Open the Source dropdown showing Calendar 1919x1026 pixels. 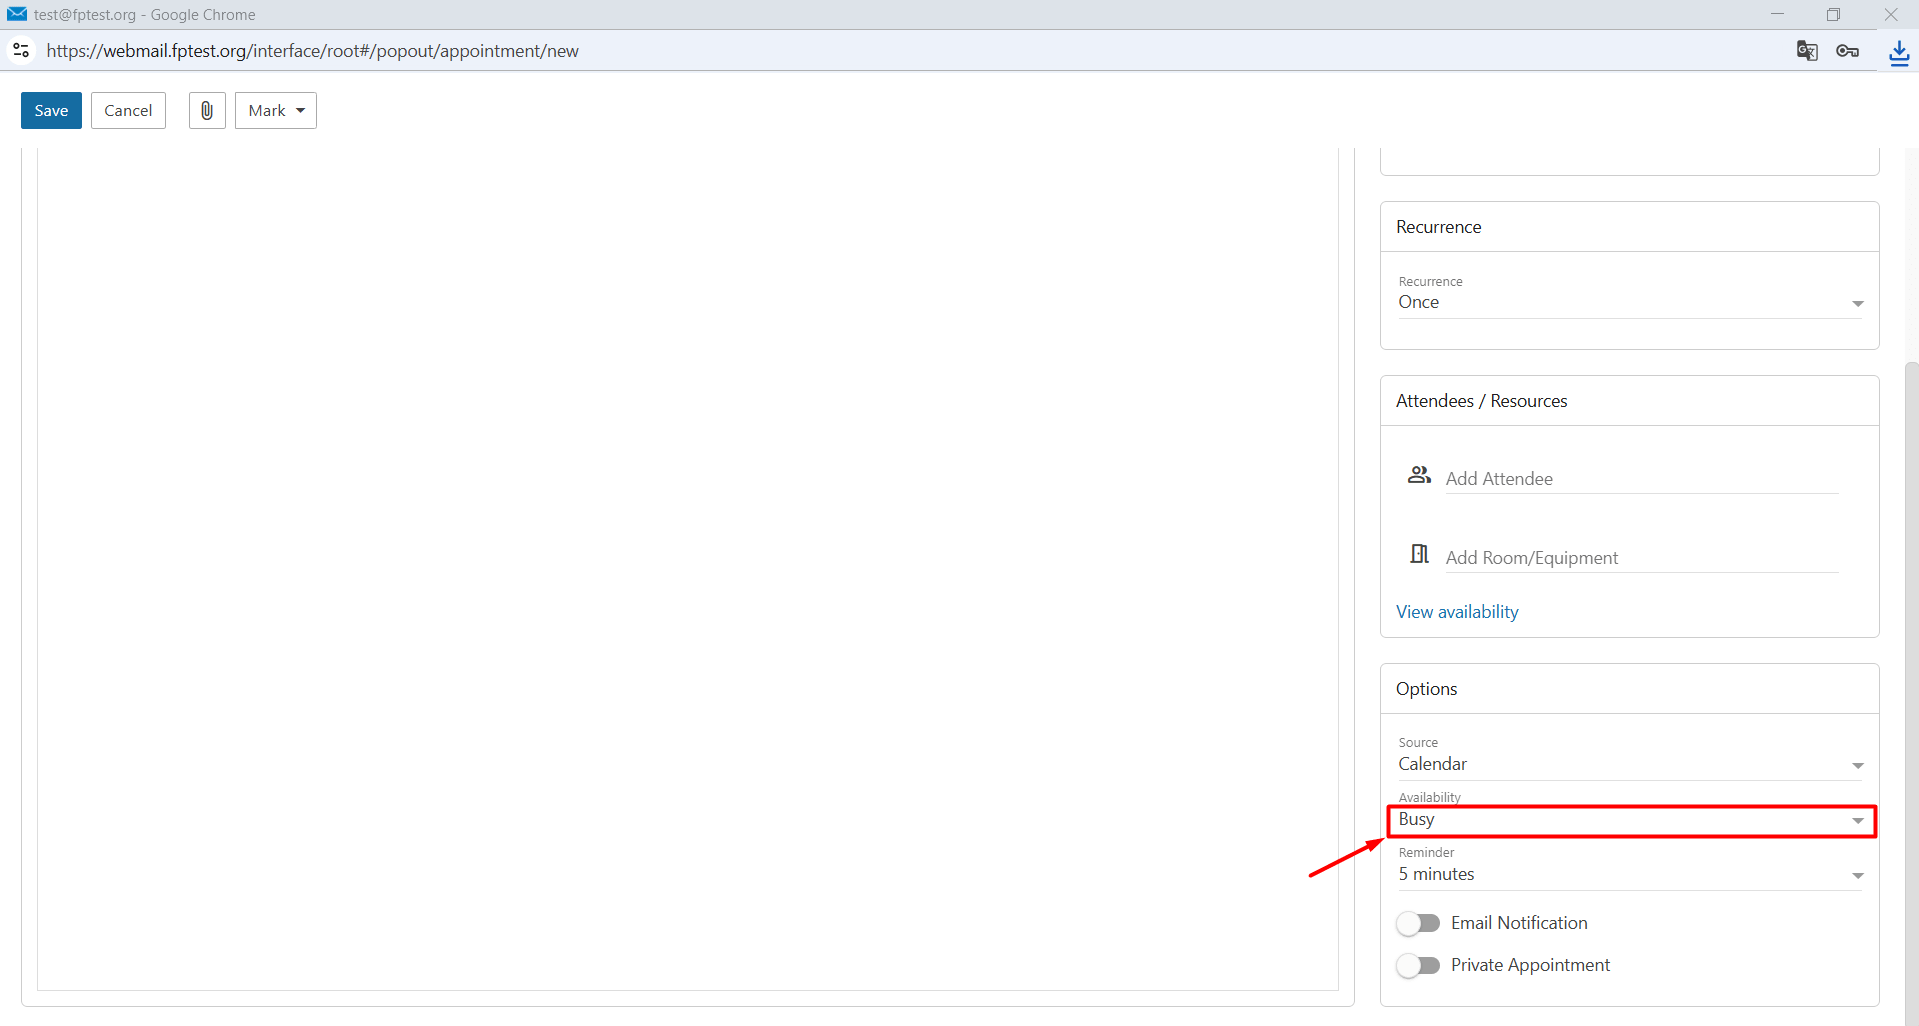point(1631,764)
